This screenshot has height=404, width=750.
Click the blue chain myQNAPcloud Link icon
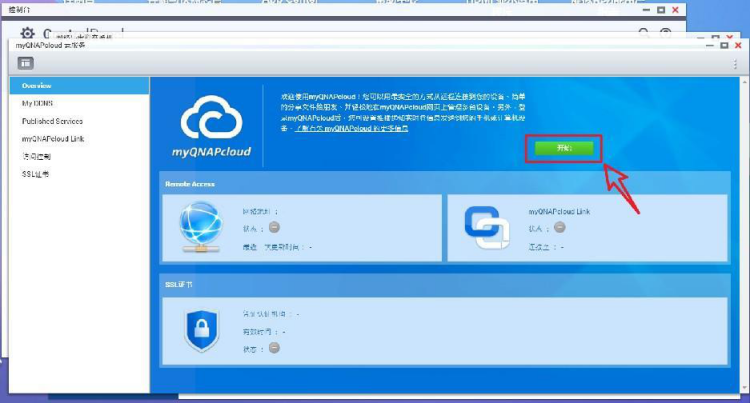487,228
